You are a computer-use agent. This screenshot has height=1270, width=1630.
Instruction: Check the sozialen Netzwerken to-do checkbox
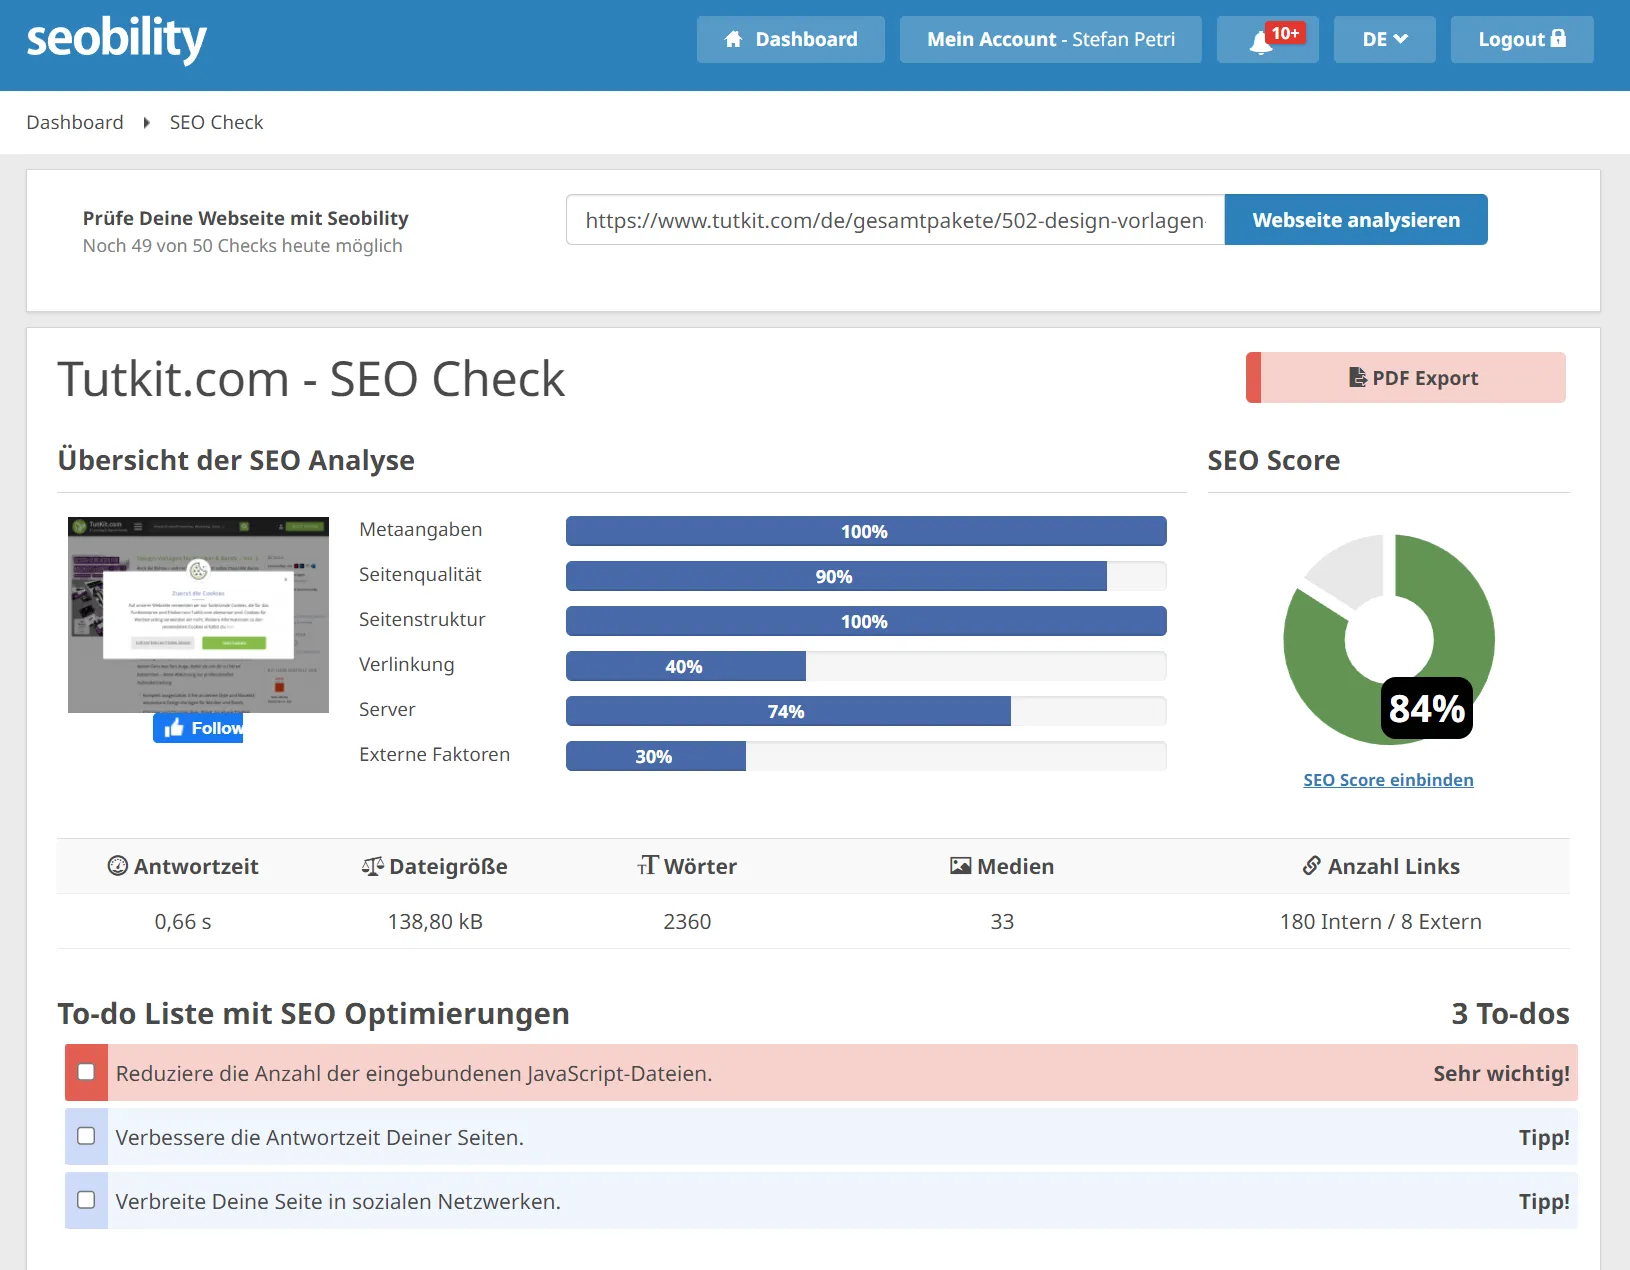[87, 1200]
